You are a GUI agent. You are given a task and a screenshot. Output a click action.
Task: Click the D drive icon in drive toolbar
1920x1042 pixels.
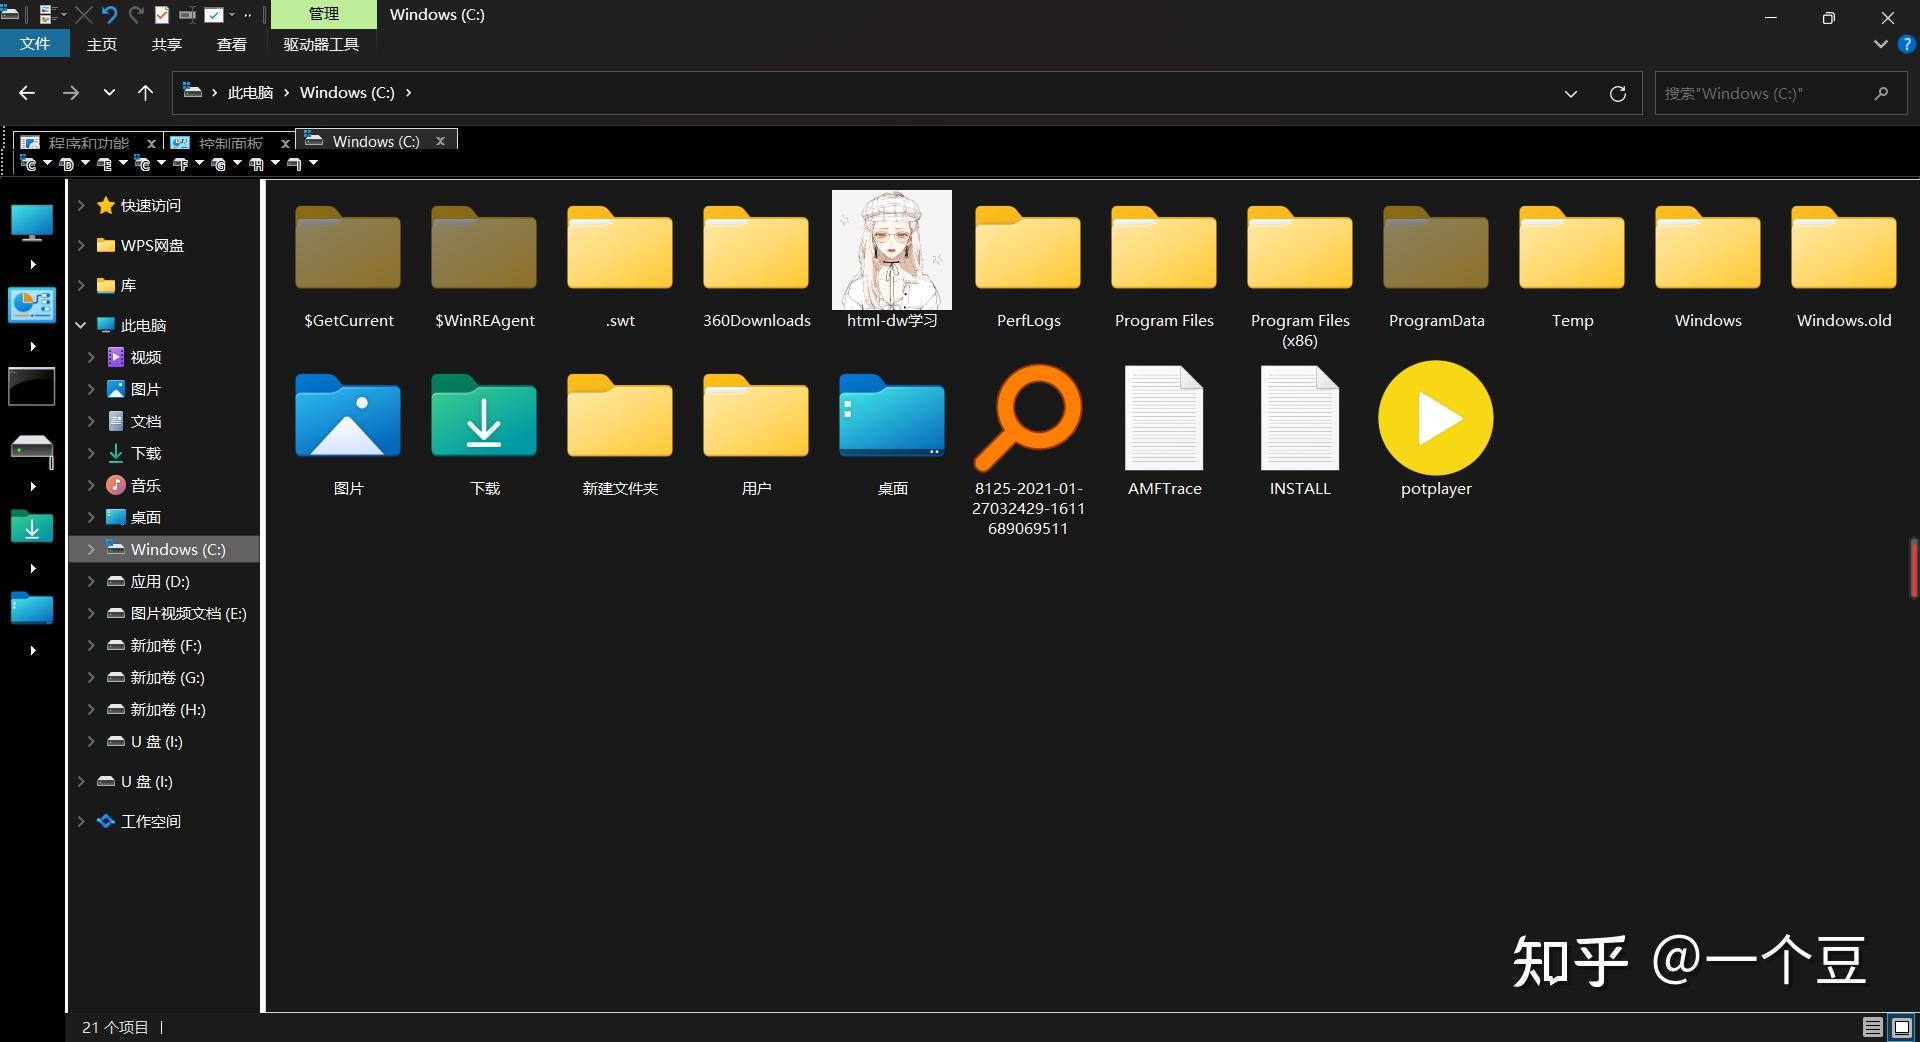click(x=66, y=164)
